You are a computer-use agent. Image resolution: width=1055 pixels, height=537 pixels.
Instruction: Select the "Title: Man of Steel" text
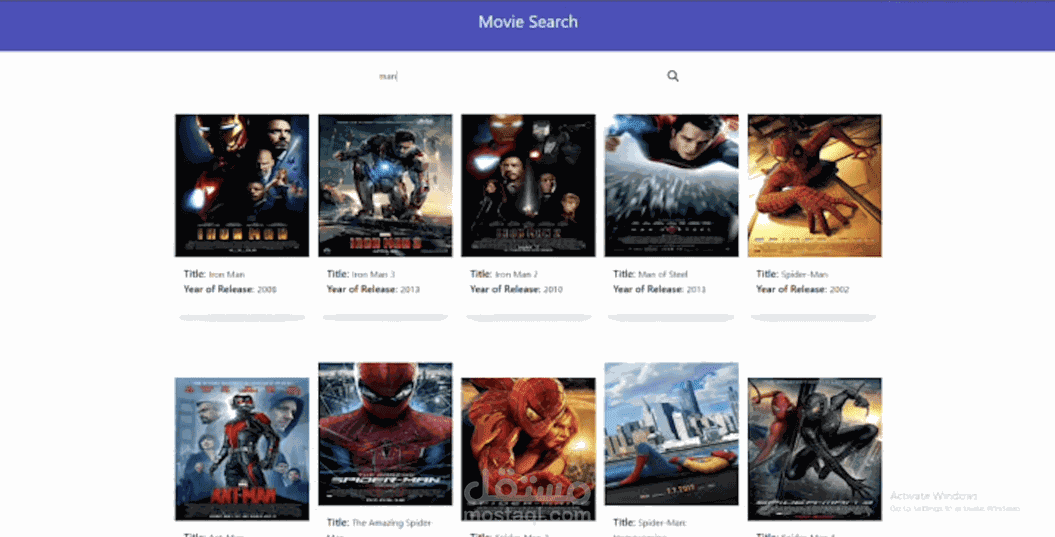tap(650, 274)
